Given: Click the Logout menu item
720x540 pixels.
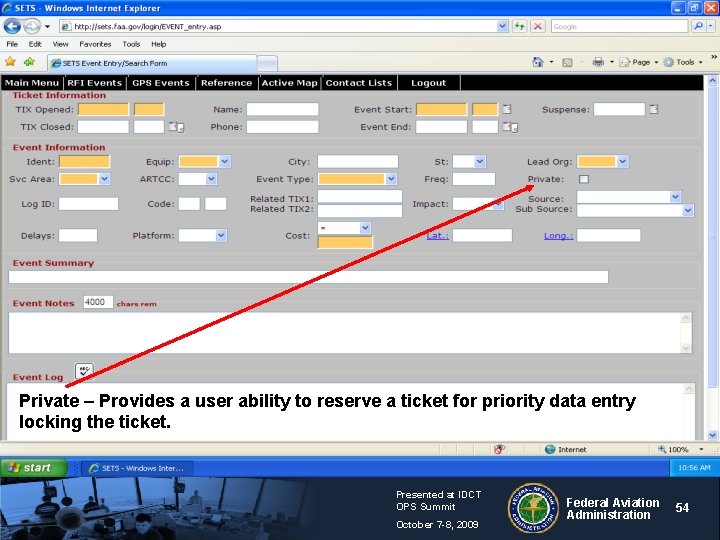Looking at the screenshot, I should point(428,83).
